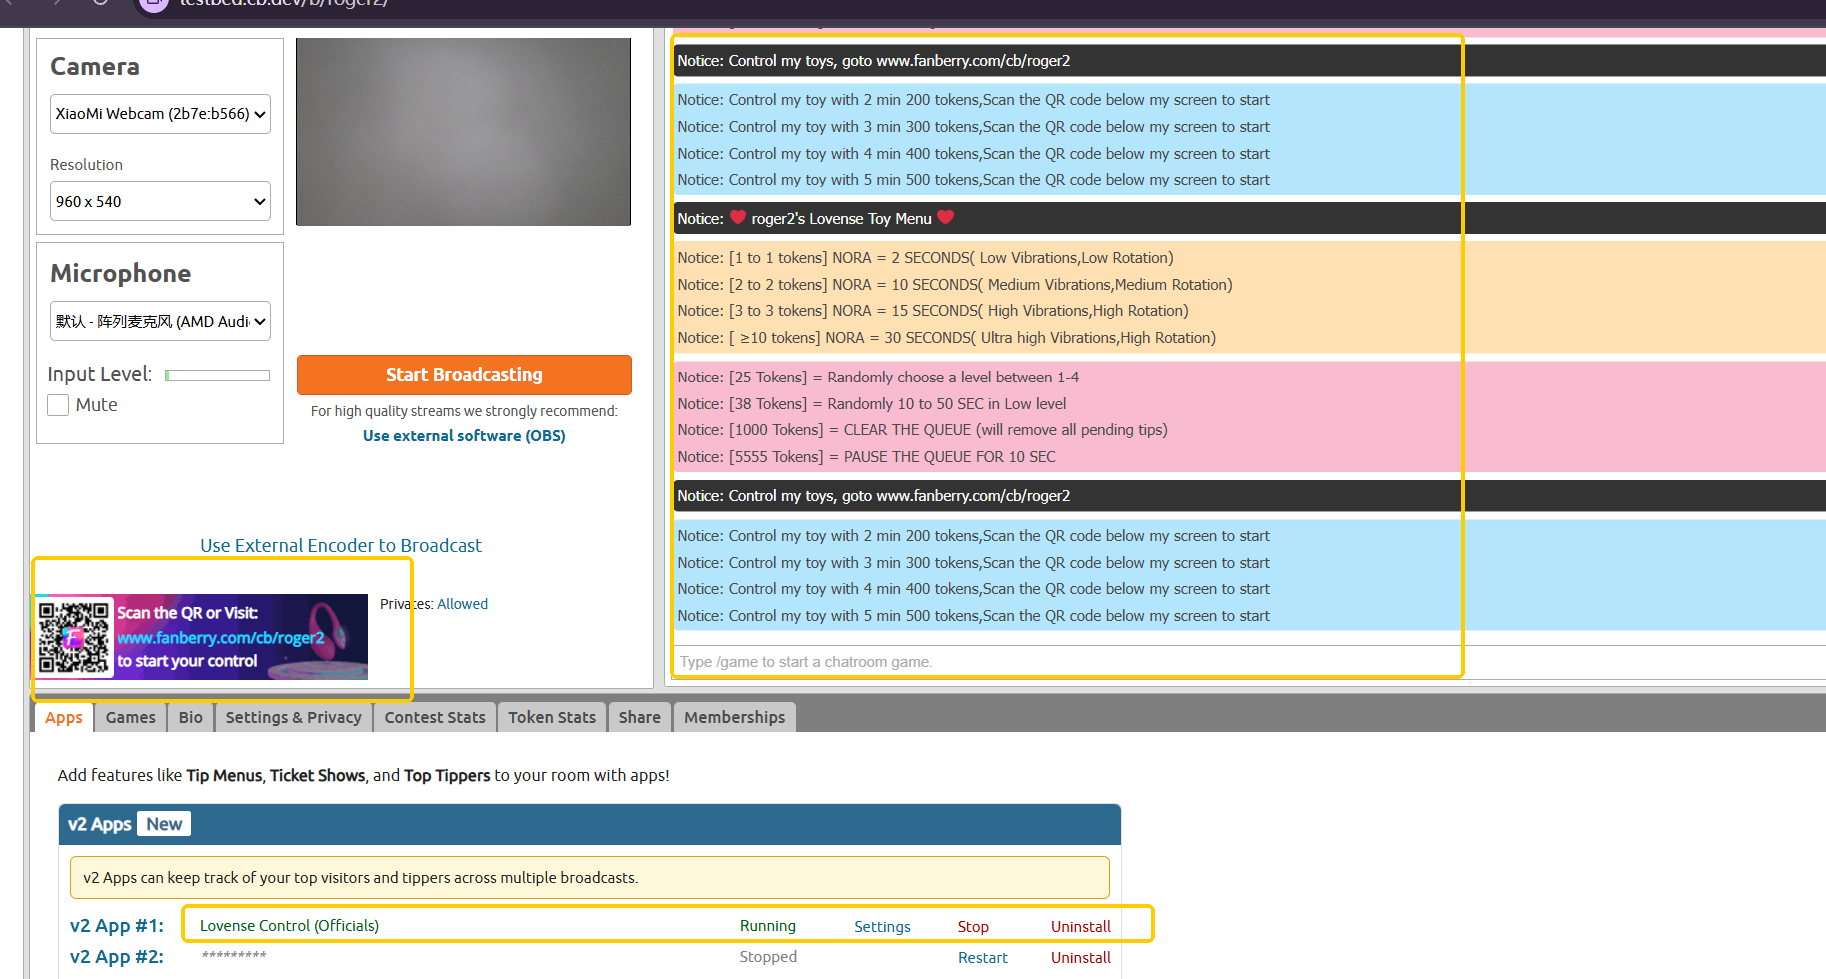Click the camera preview thumbnail
Image resolution: width=1826 pixels, height=979 pixels.
464,132
